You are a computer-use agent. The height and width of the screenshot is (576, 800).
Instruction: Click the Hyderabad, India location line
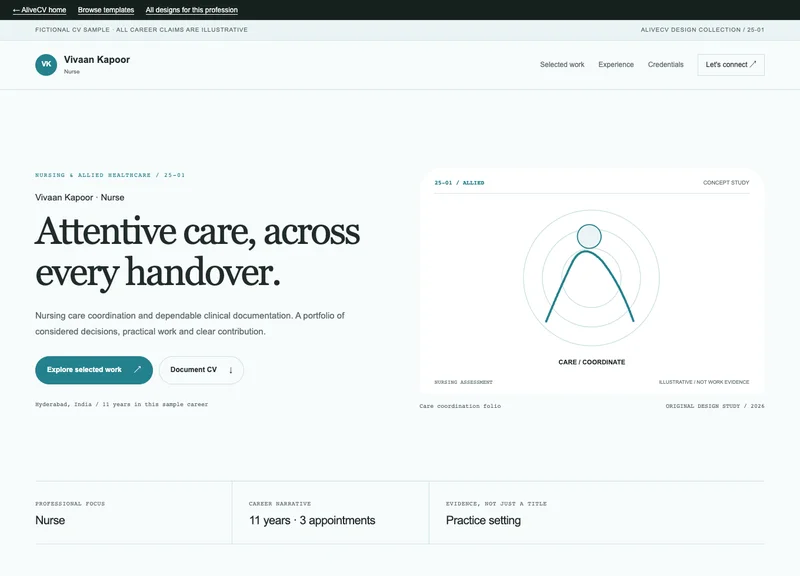121,404
